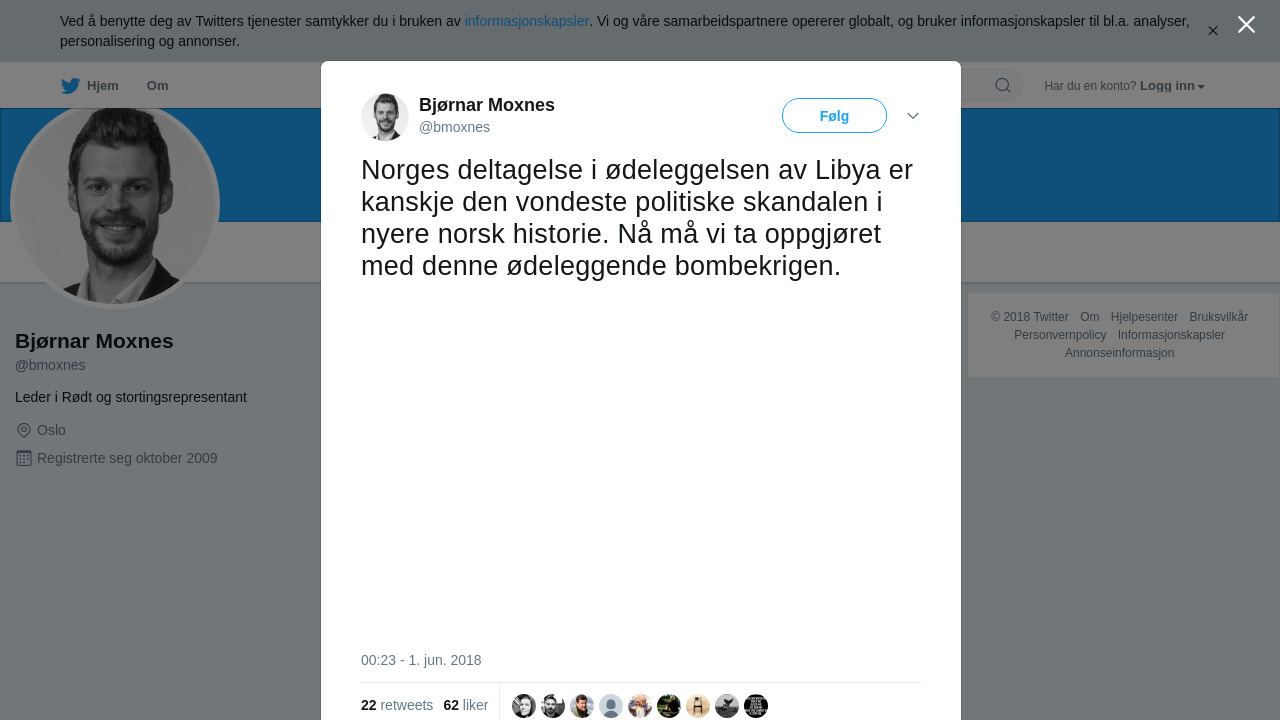Image resolution: width=1280 pixels, height=720 pixels.
Task: Click the @bmoxnes handle in tweet
Action: coord(454,127)
